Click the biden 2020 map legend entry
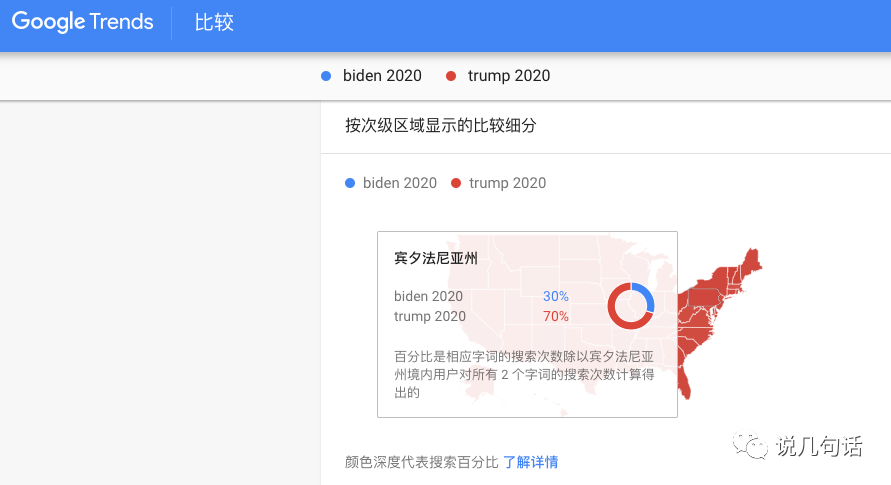The width and height of the screenshot is (891, 485). 399,183
